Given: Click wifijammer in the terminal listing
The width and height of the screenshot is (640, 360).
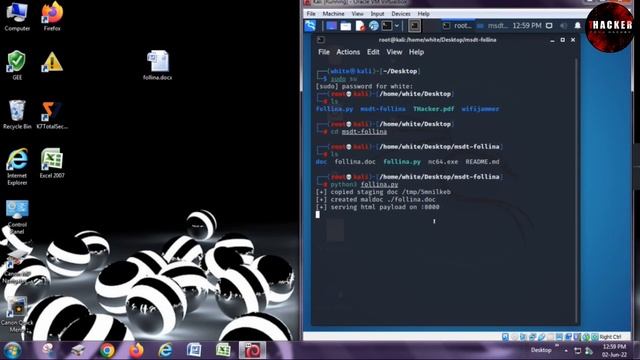Looking at the screenshot, I should pos(480,109).
